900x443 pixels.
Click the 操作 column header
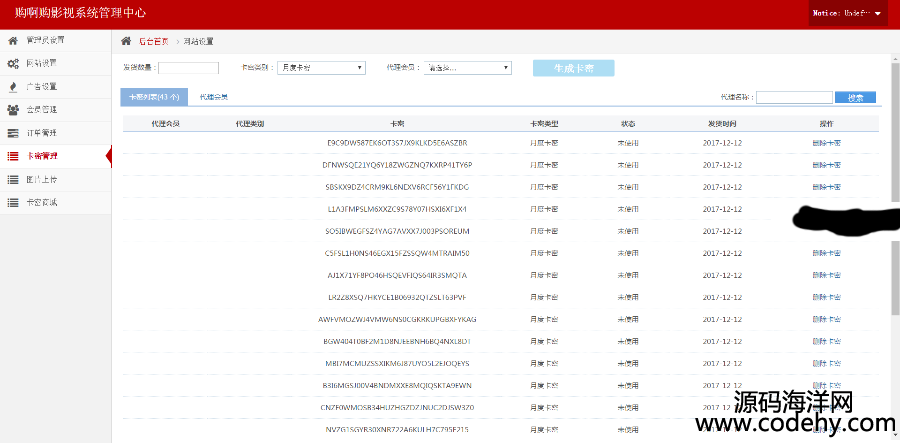827,124
